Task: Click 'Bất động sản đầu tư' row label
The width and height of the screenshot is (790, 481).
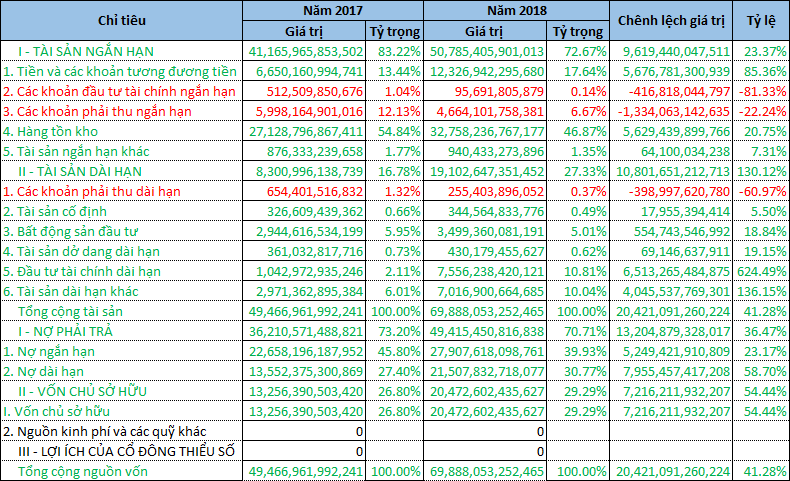Action: pyautogui.click(x=70, y=232)
